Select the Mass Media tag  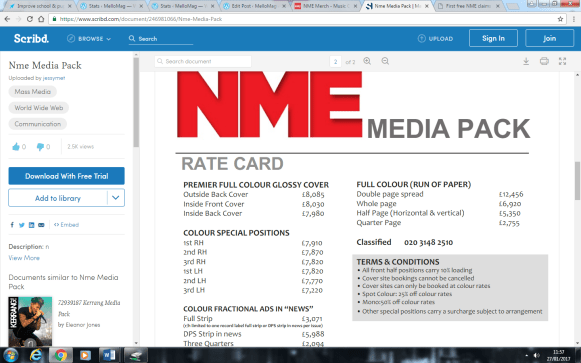[x=33, y=91]
